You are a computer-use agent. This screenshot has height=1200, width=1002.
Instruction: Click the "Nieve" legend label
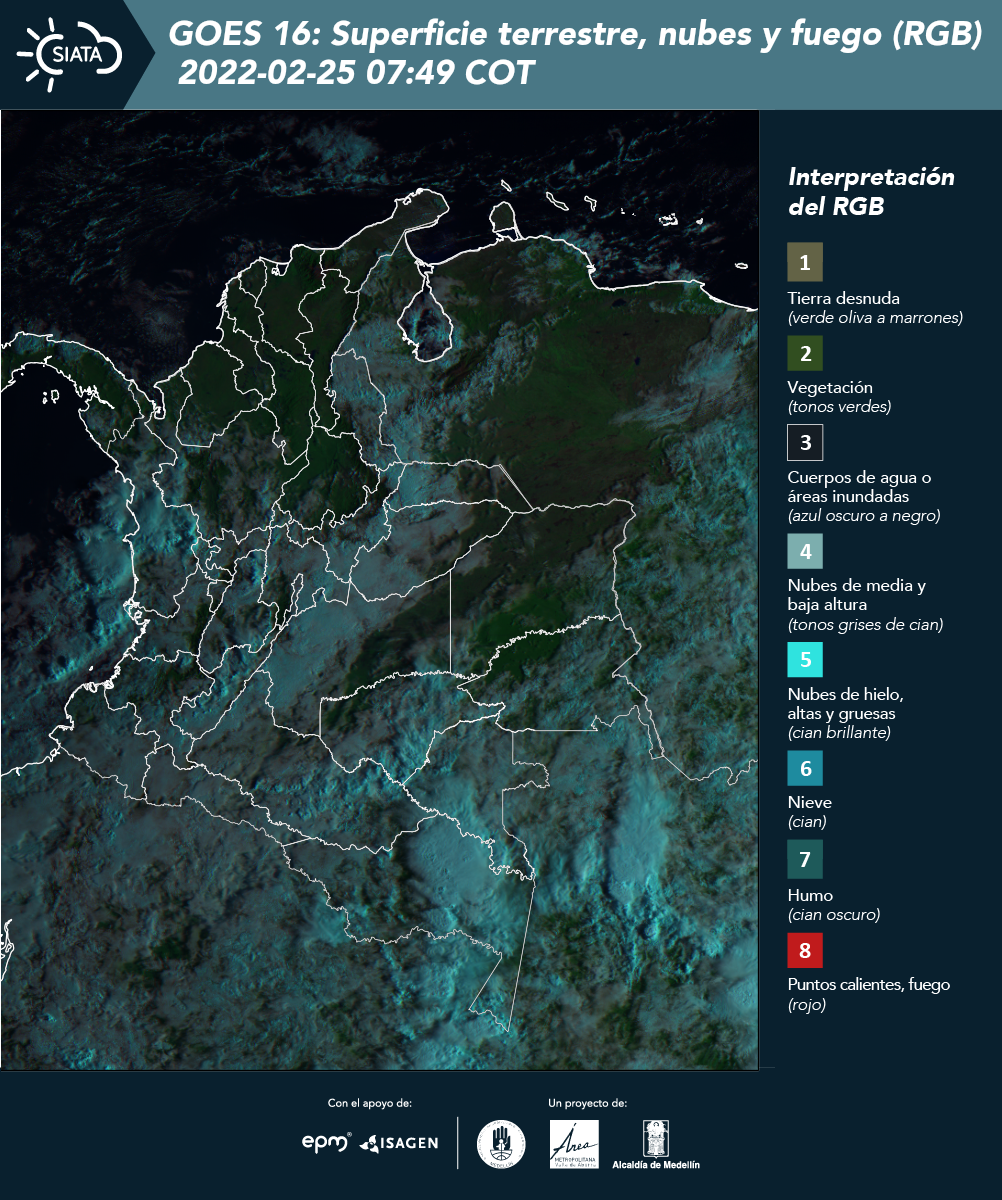point(810,802)
